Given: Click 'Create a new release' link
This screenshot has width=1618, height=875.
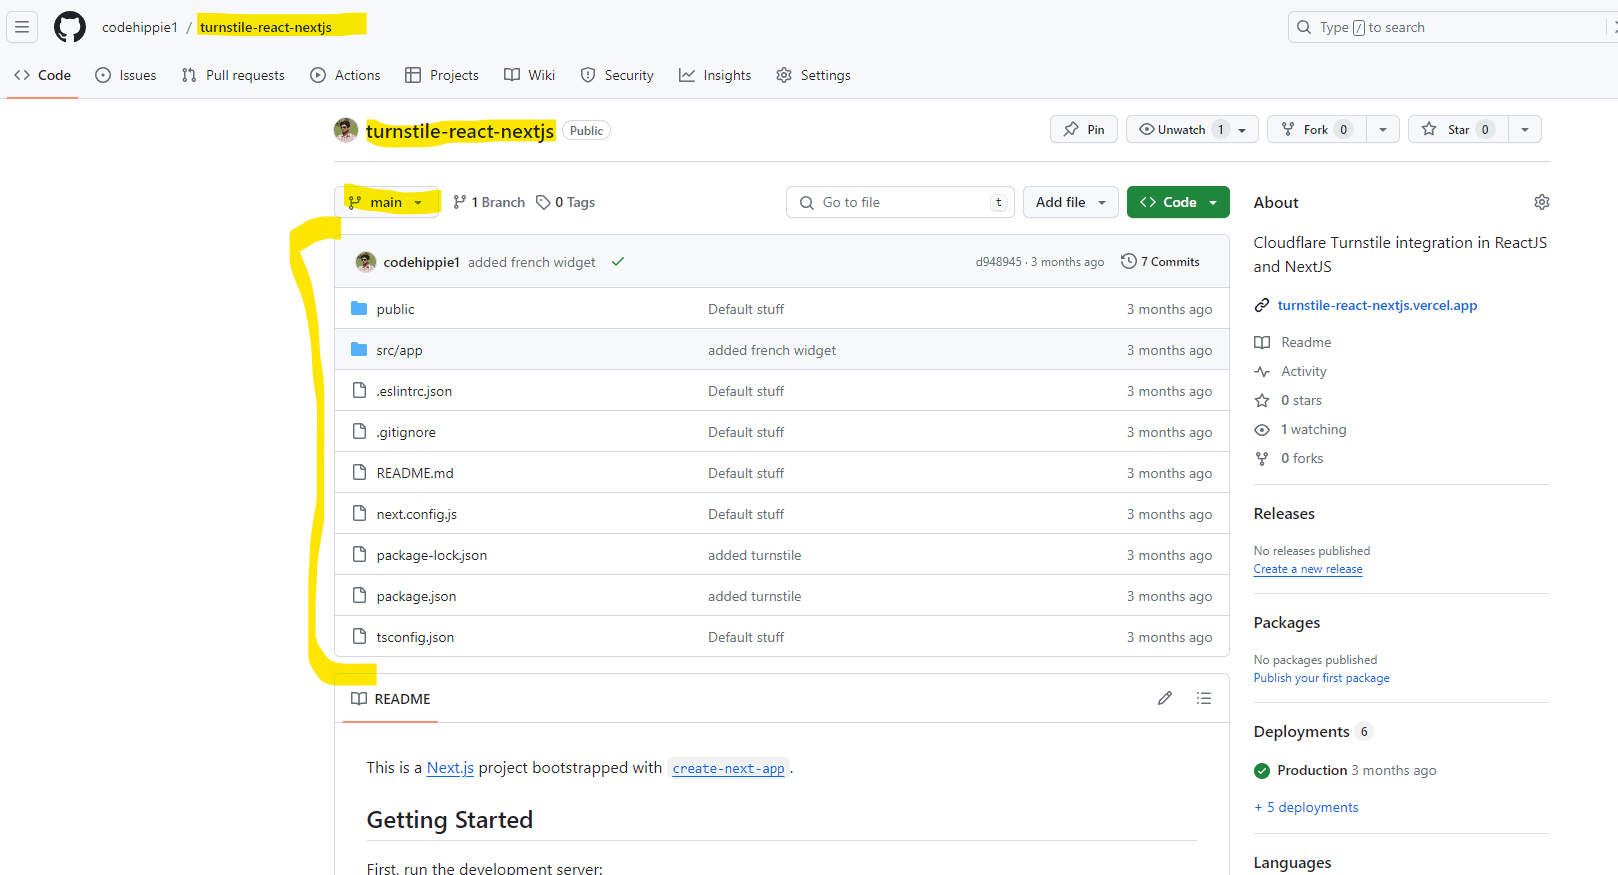Looking at the screenshot, I should pos(1308,569).
